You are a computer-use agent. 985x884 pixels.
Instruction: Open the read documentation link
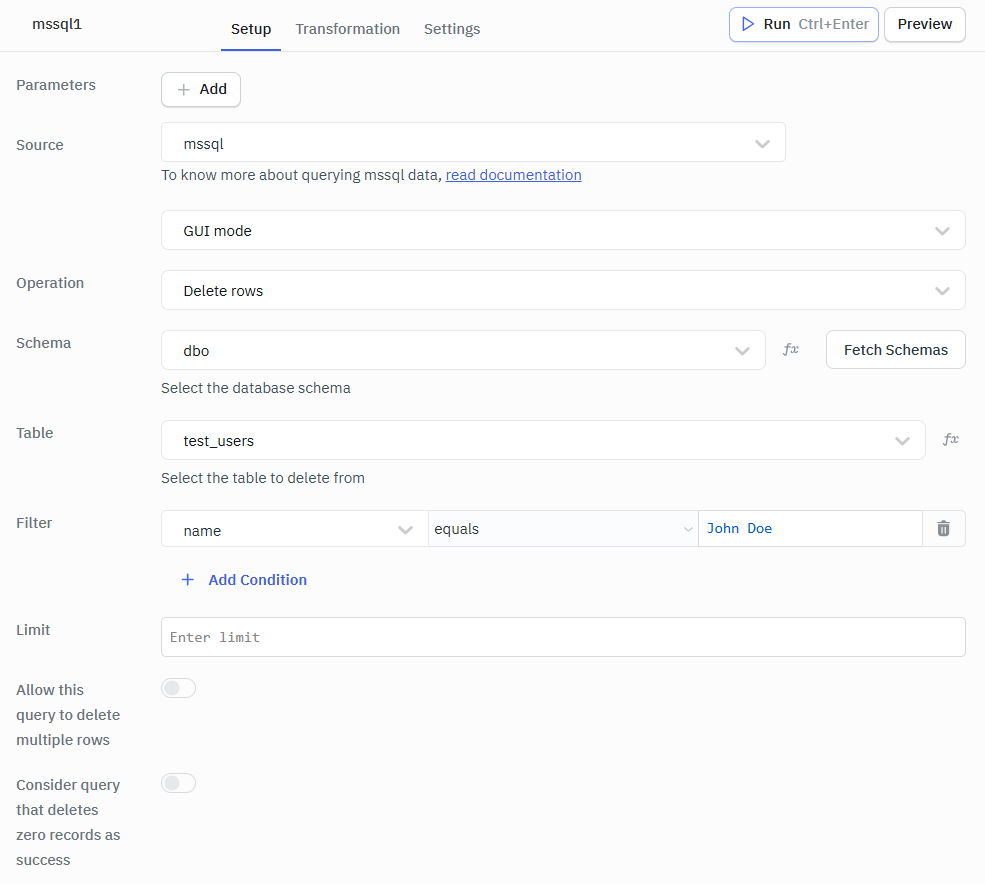point(513,175)
